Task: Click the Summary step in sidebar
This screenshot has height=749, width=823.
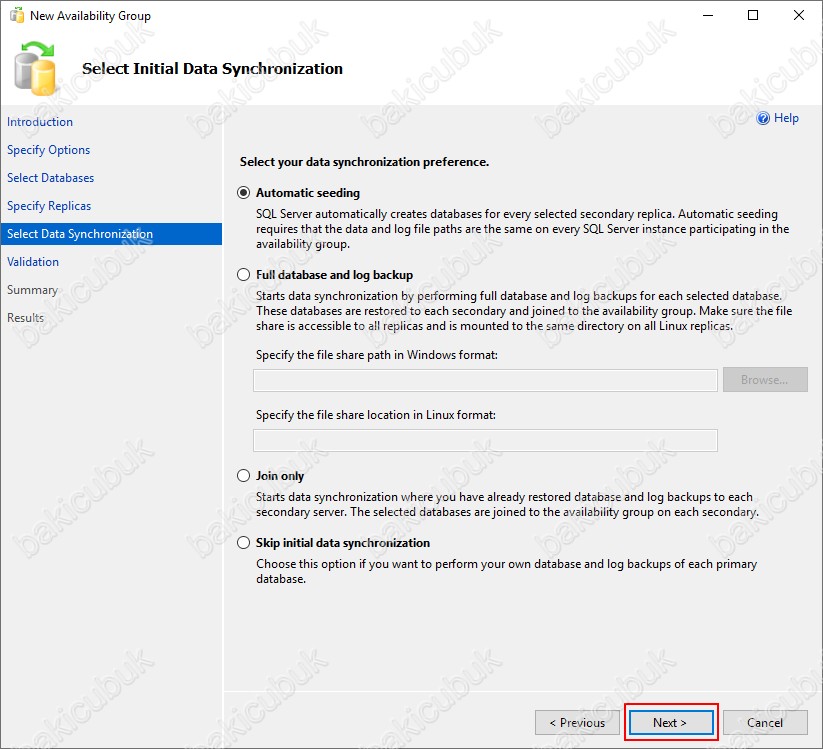Action: (x=32, y=290)
